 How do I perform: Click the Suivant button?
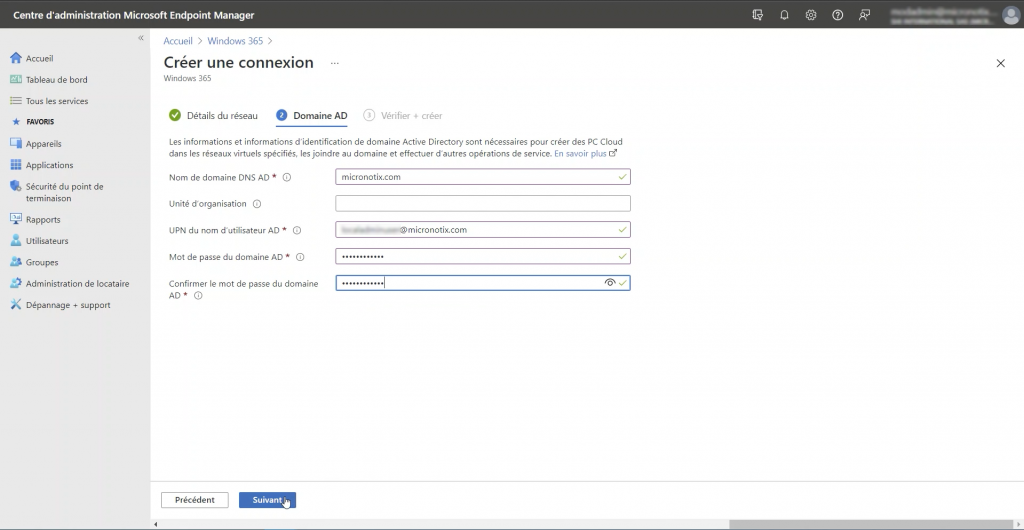click(267, 500)
